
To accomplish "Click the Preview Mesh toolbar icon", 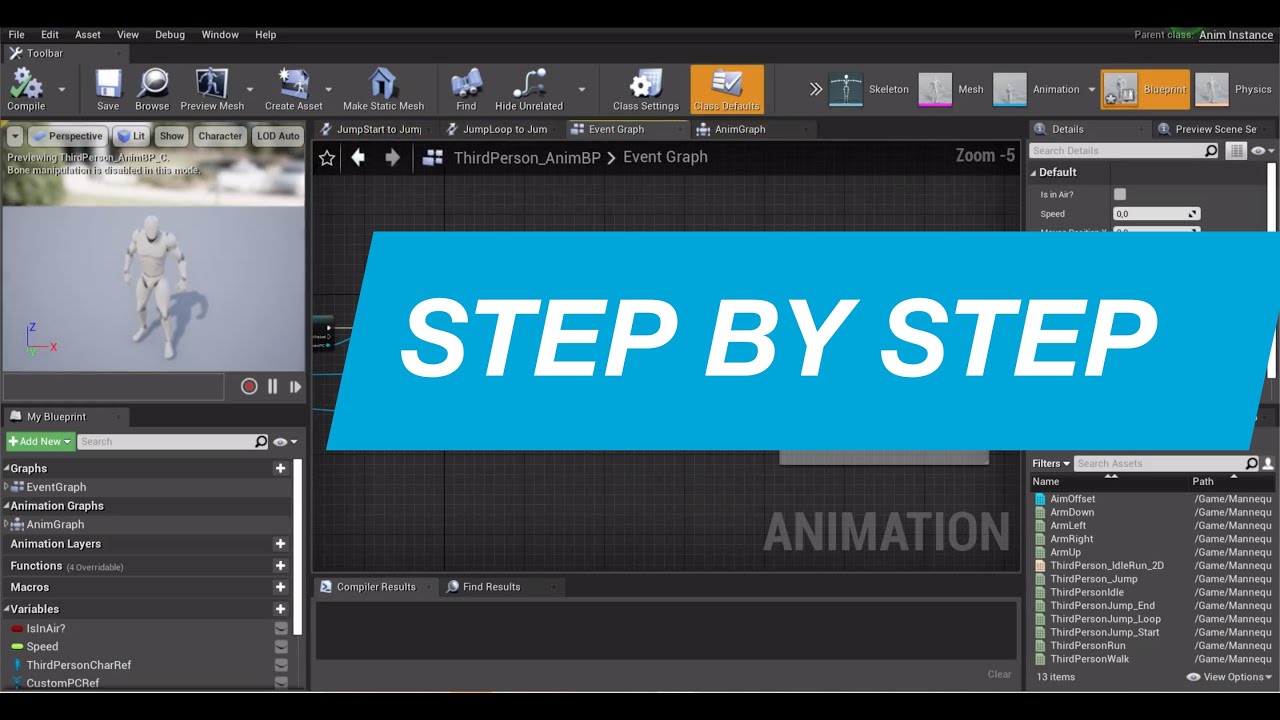I will [x=212, y=89].
